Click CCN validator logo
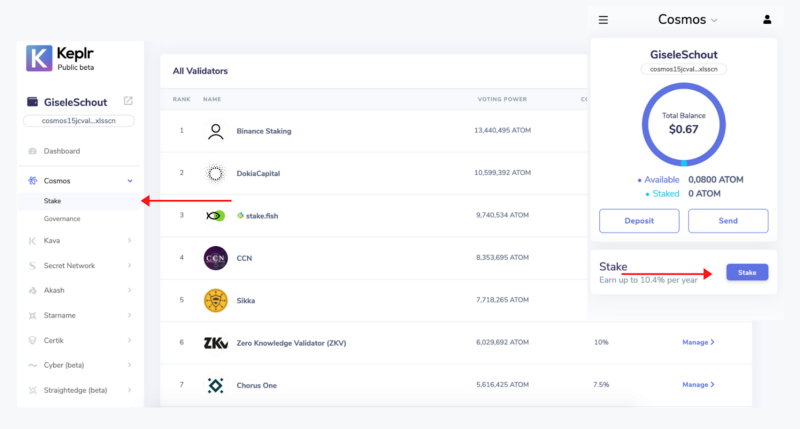The width and height of the screenshot is (800, 429). 215,258
